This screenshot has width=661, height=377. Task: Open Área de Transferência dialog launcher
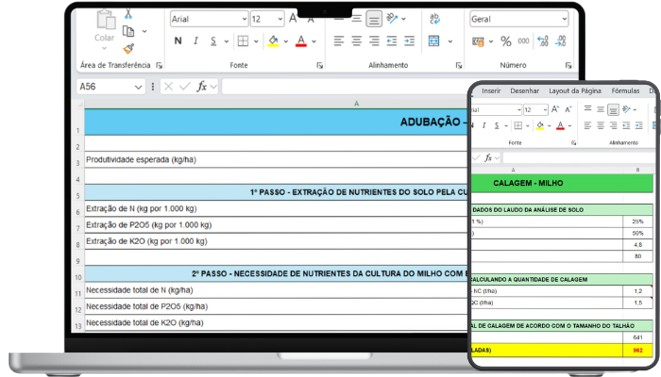[x=159, y=65]
